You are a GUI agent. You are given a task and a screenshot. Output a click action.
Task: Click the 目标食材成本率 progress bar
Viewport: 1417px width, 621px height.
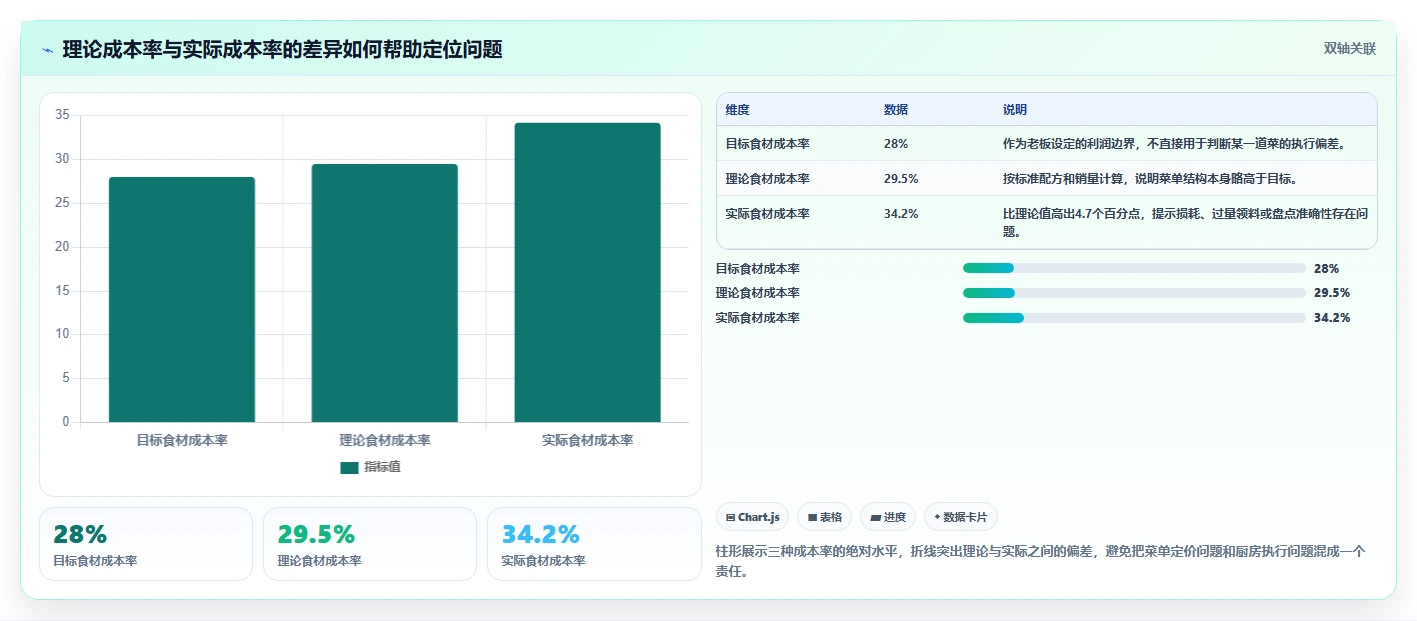click(1134, 268)
